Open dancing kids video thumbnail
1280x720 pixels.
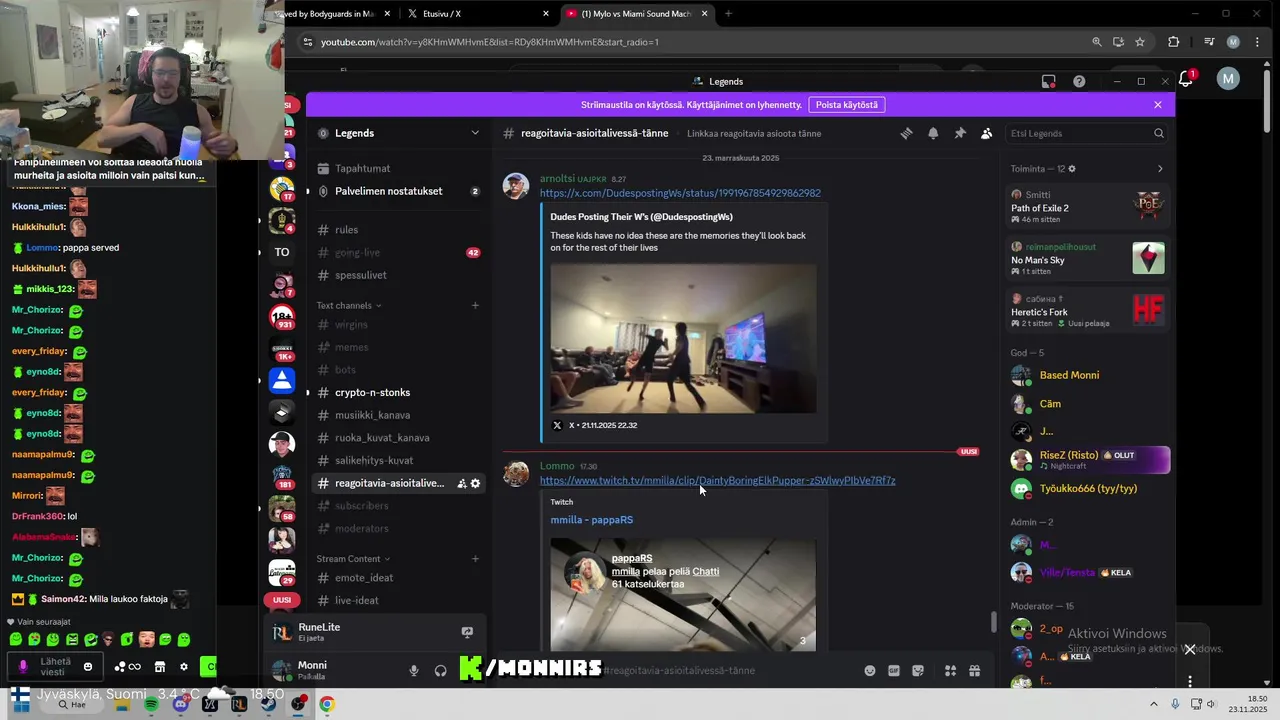683,338
